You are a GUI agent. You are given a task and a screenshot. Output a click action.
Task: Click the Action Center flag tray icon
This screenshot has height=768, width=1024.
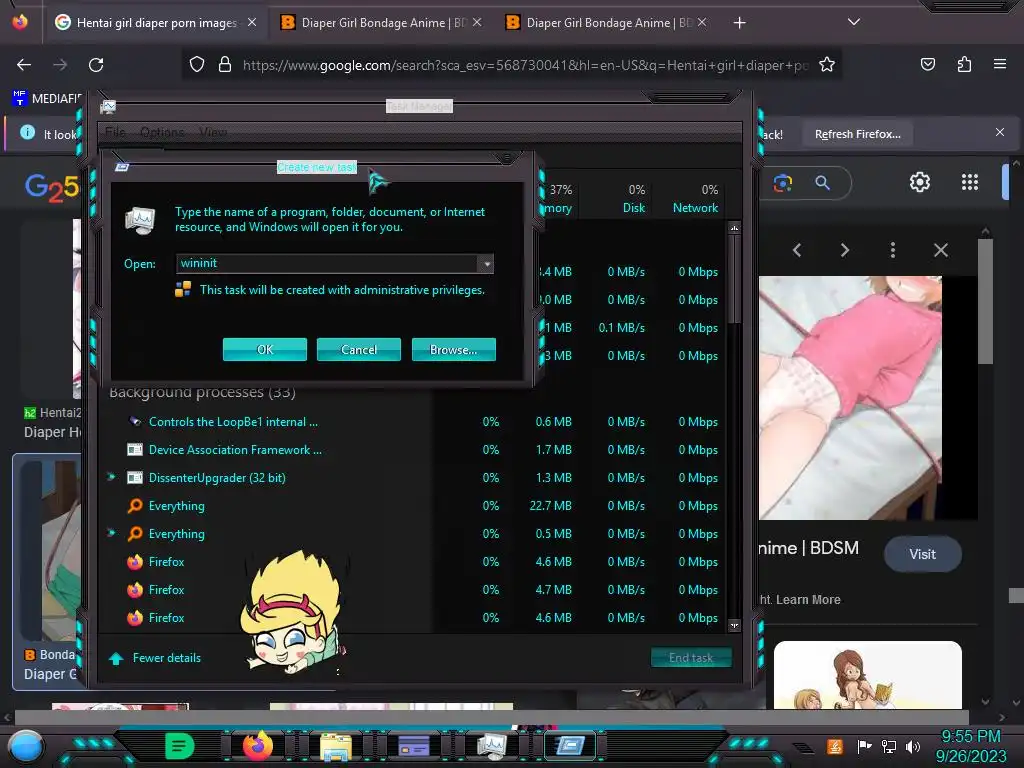[x=864, y=746]
